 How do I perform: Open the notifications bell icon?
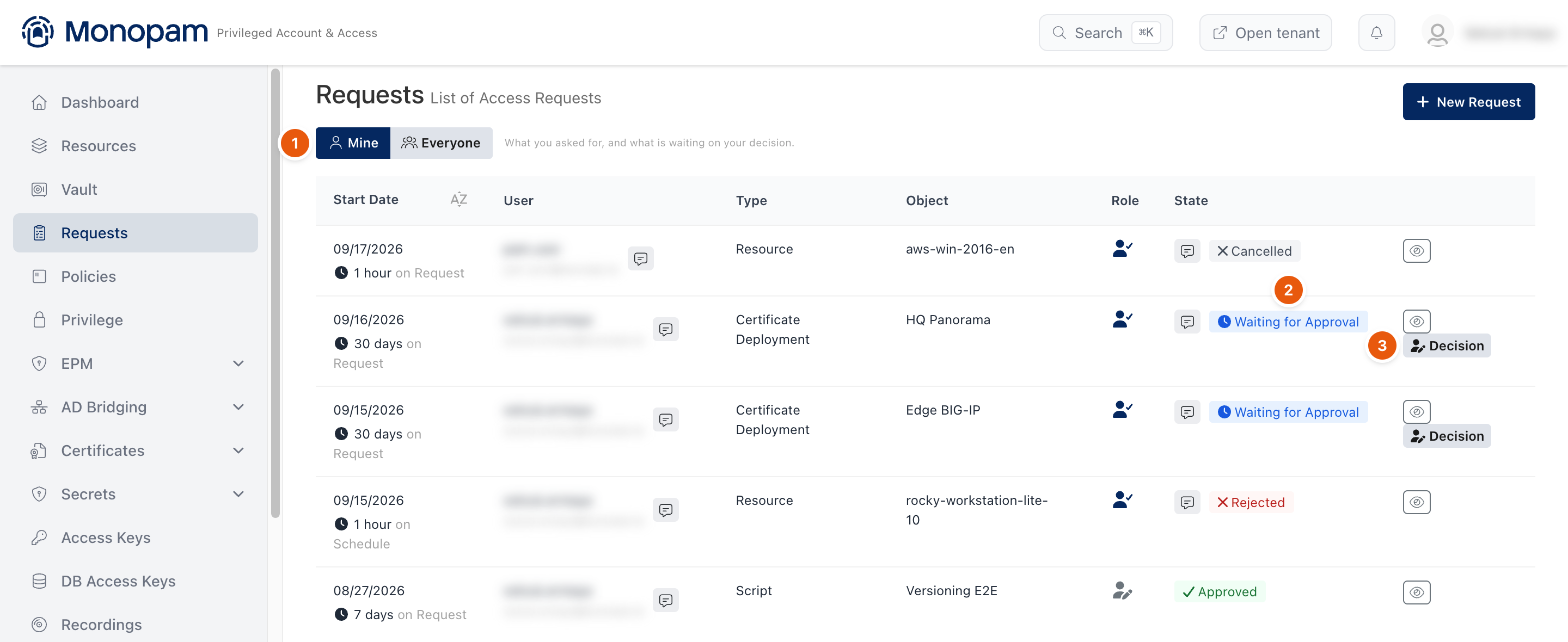(x=1376, y=33)
